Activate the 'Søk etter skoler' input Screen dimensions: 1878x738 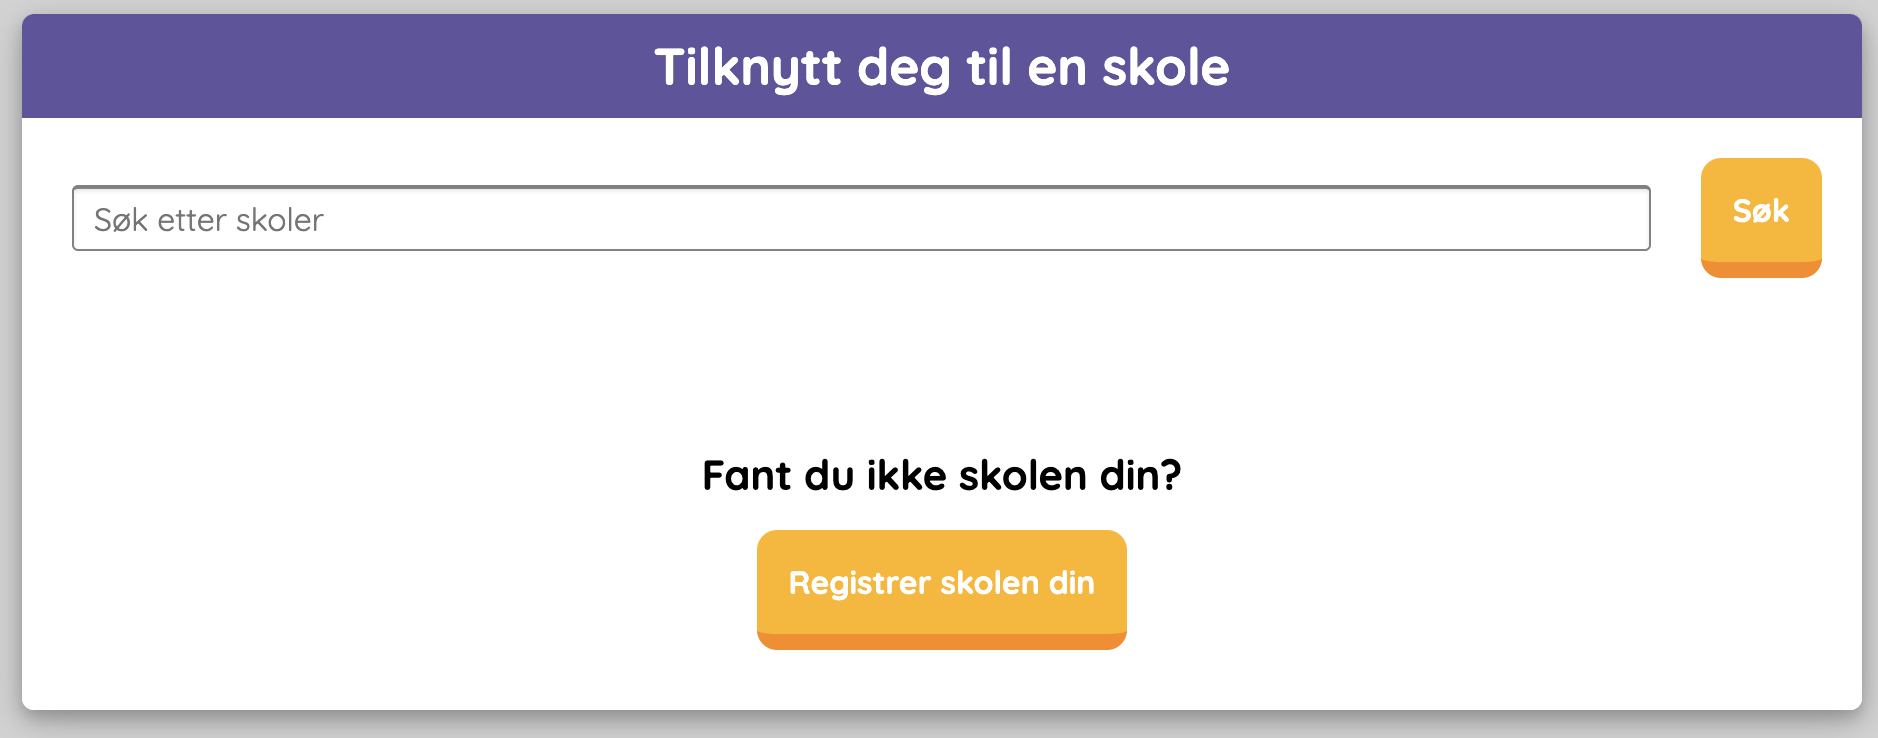(x=860, y=218)
